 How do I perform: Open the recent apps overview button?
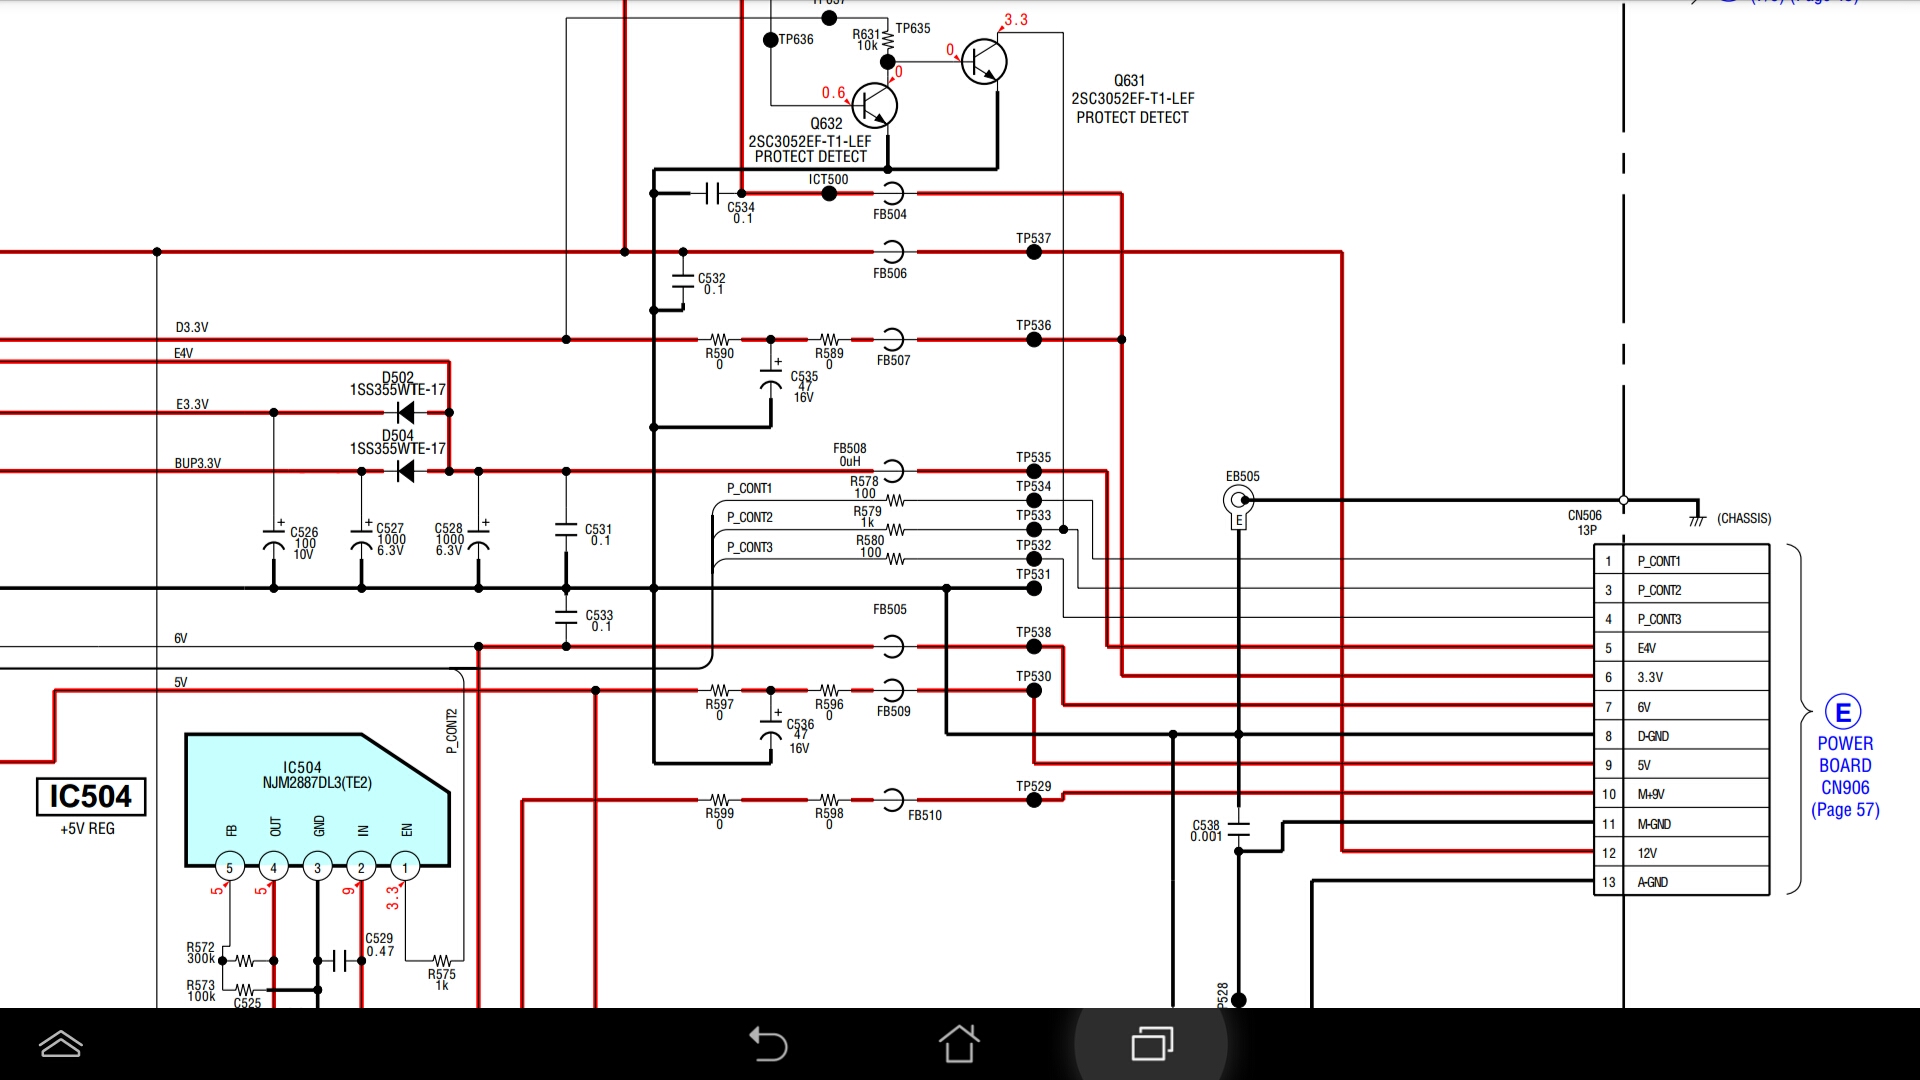click(x=1152, y=1044)
